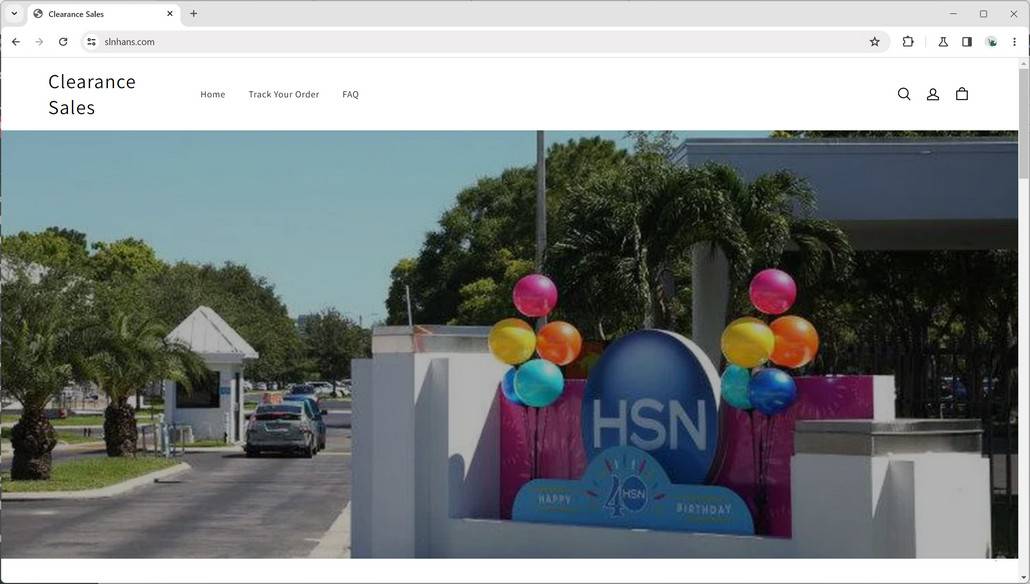Click the account profile icon
The height and width of the screenshot is (584, 1030).
click(932, 93)
